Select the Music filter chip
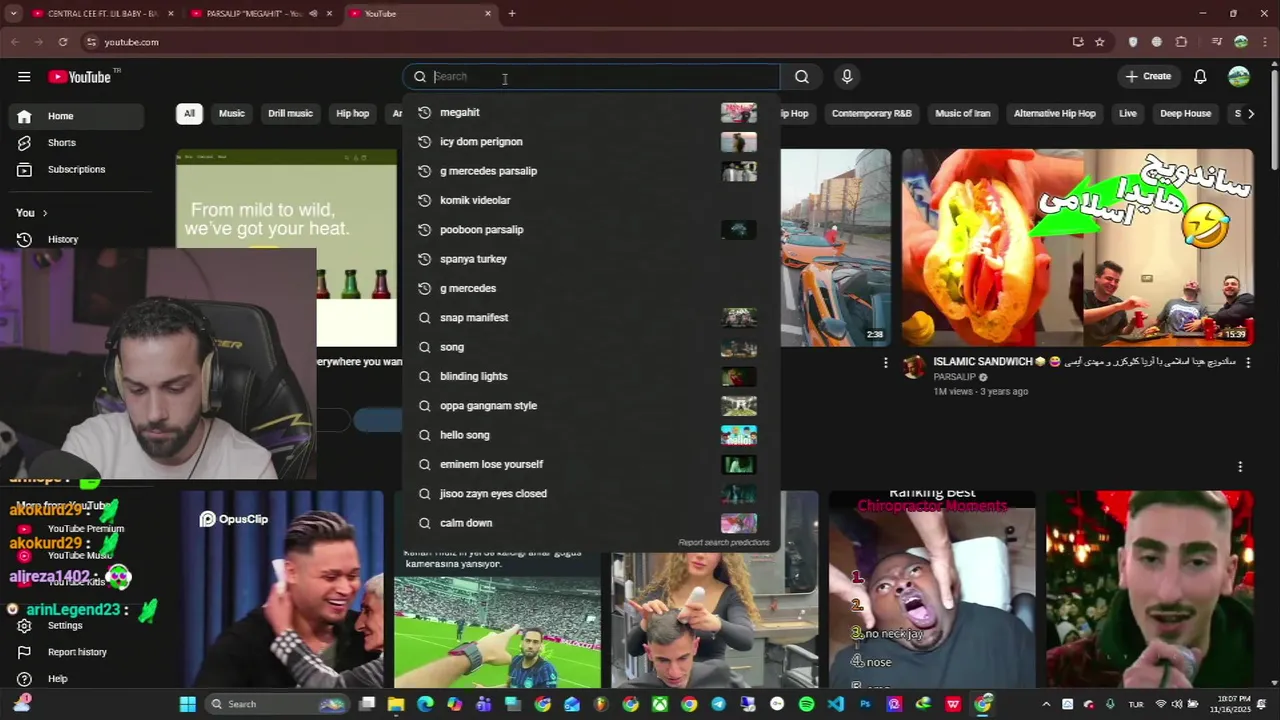This screenshot has width=1280, height=720. tap(232, 114)
